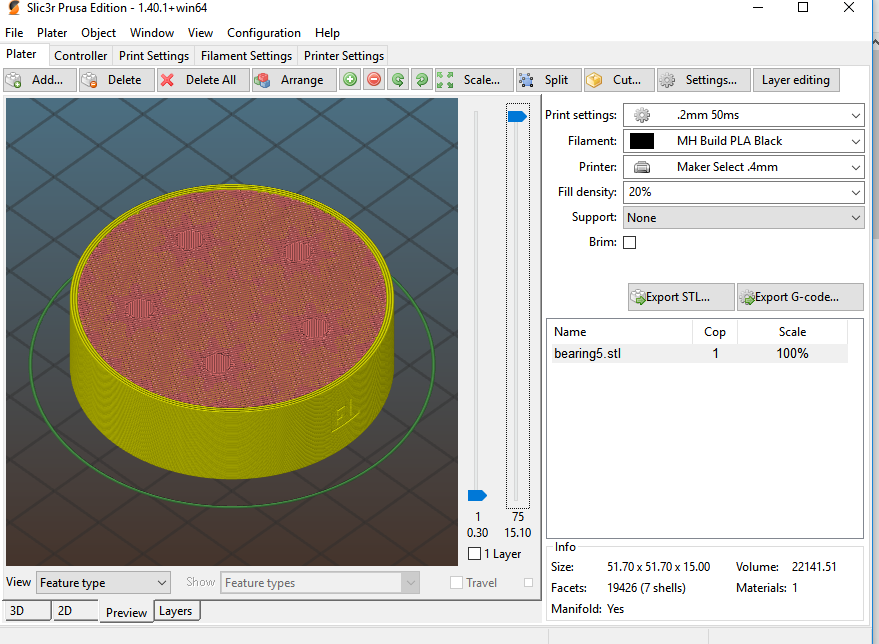The width and height of the screenshot is (879, 644).
Task: Open the View menu
Action: click(200, 33)
